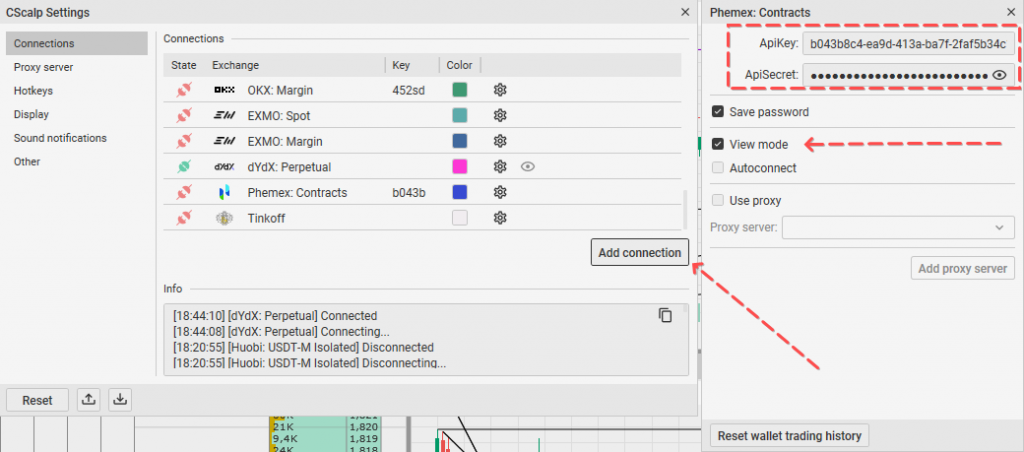
Task: Toggle view mode eye for dYdX: Perpetual
Action: [528, 167]
